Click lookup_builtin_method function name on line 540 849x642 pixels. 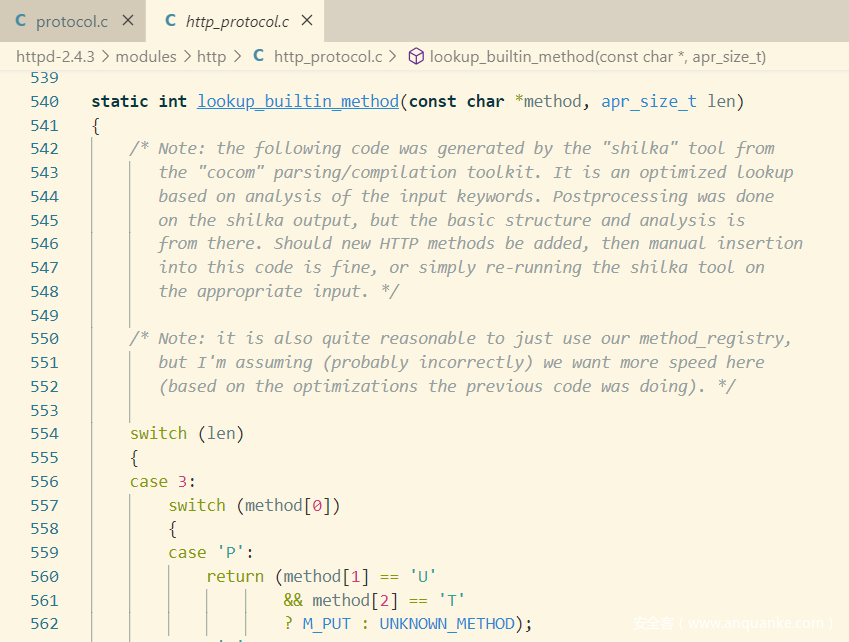pyautogui.click(x=298, y=101)
